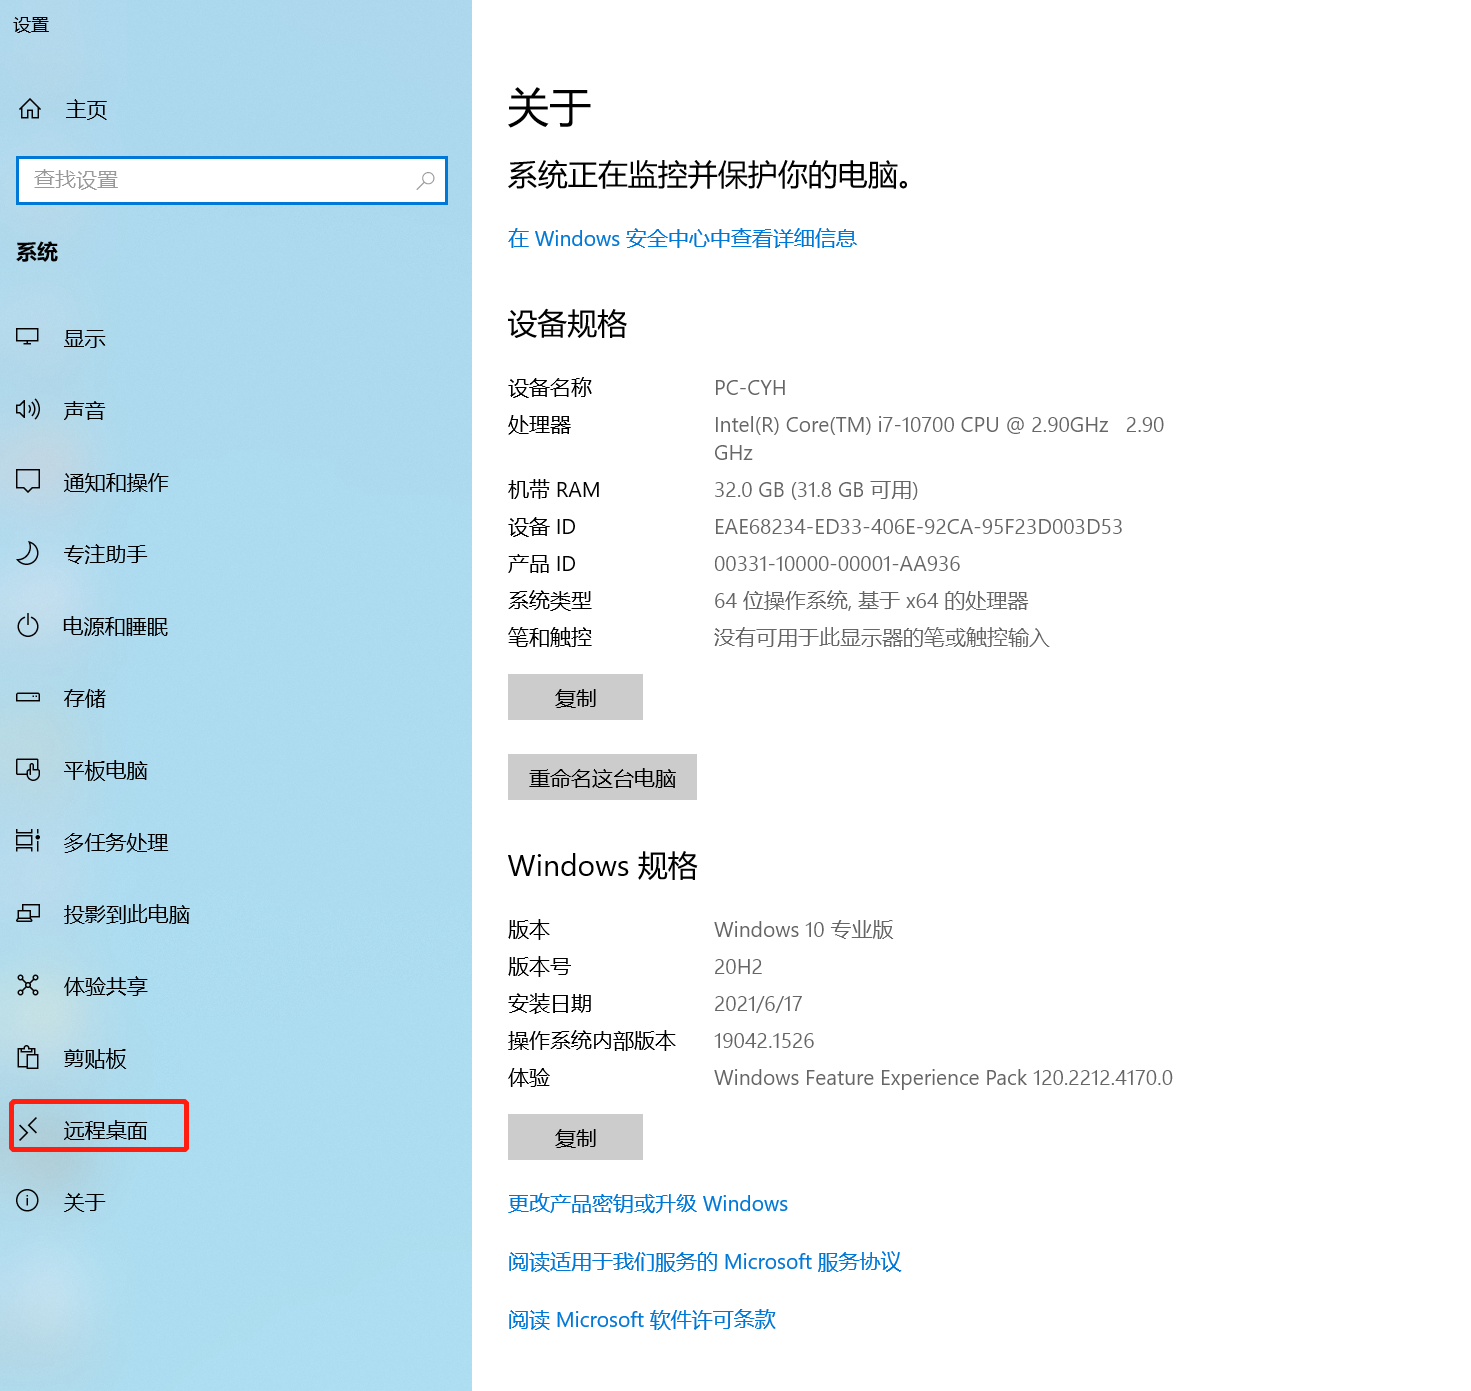
Task: Click the search magnifier icon
Action: 426,180
